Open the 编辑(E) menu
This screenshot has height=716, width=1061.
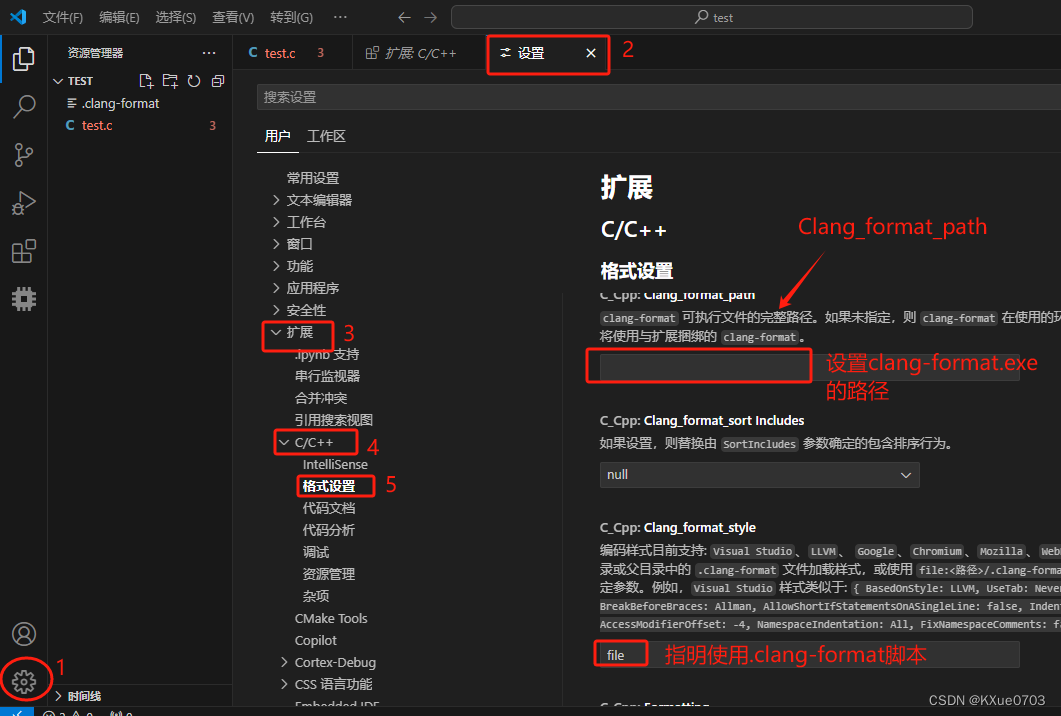[x=119, y=18]
